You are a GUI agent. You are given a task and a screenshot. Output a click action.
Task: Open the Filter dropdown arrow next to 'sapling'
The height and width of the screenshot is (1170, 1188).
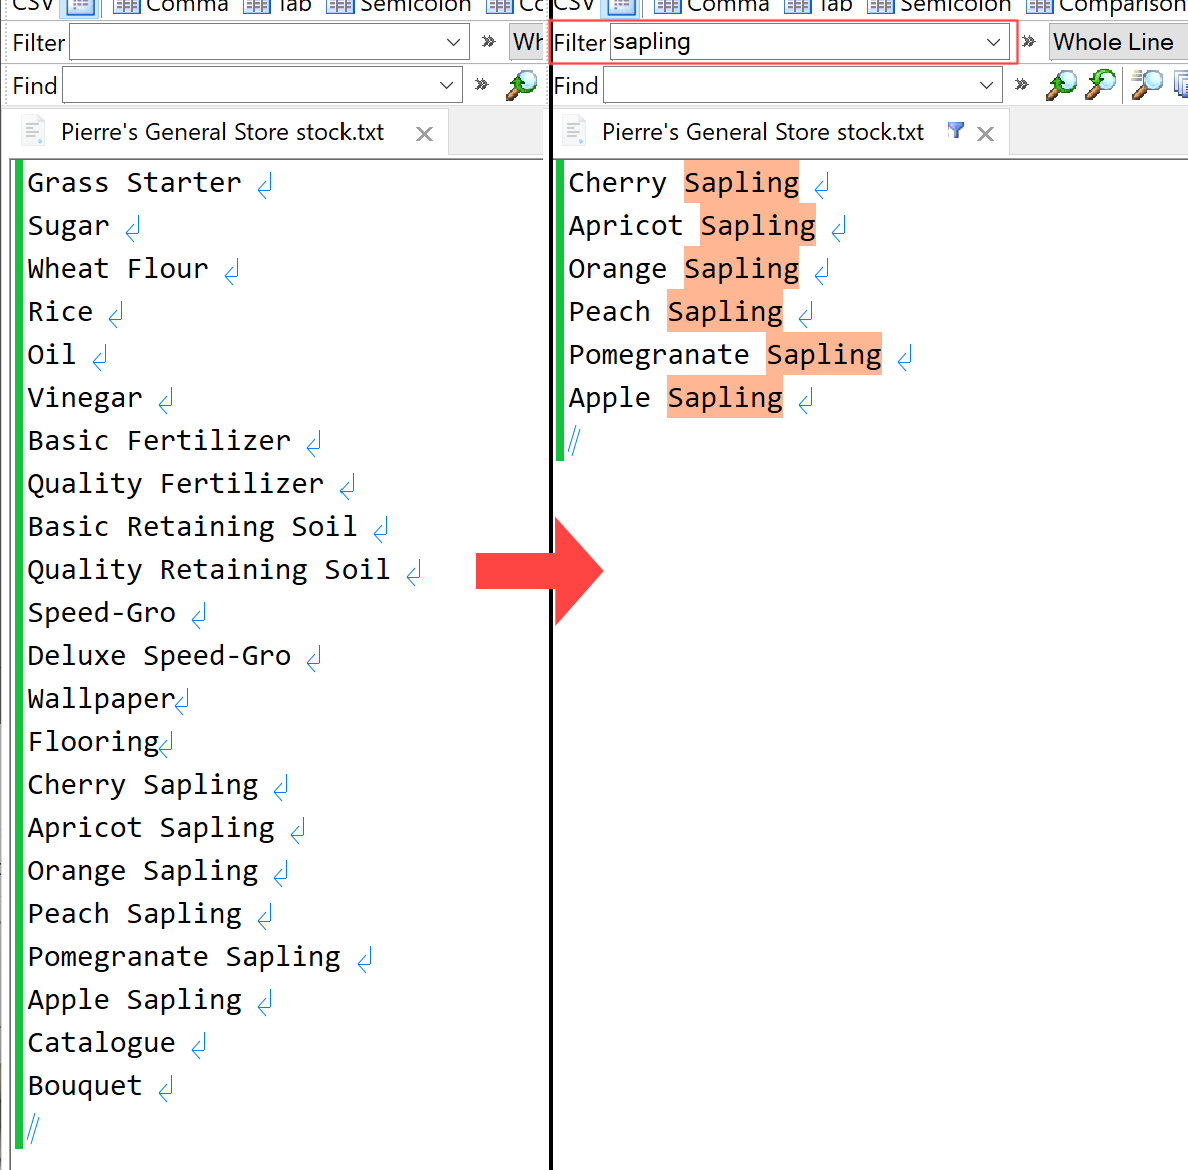point(993,42)
